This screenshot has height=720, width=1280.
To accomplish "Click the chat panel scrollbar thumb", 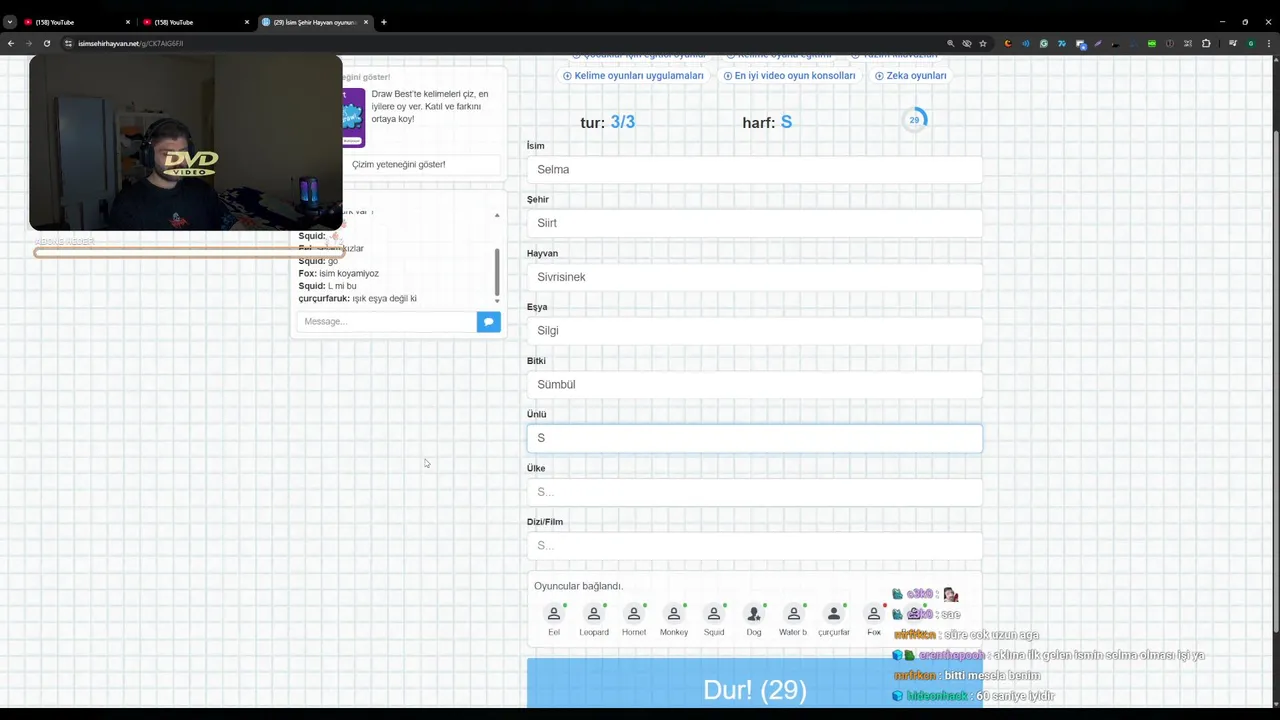I will pyautogui.click(x=497, y=270).
